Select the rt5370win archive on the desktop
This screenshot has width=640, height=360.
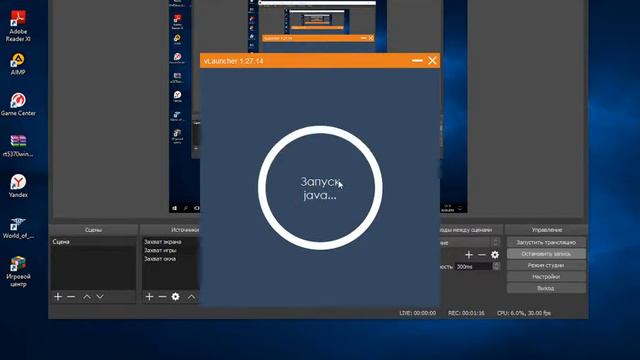coord(18,146)
